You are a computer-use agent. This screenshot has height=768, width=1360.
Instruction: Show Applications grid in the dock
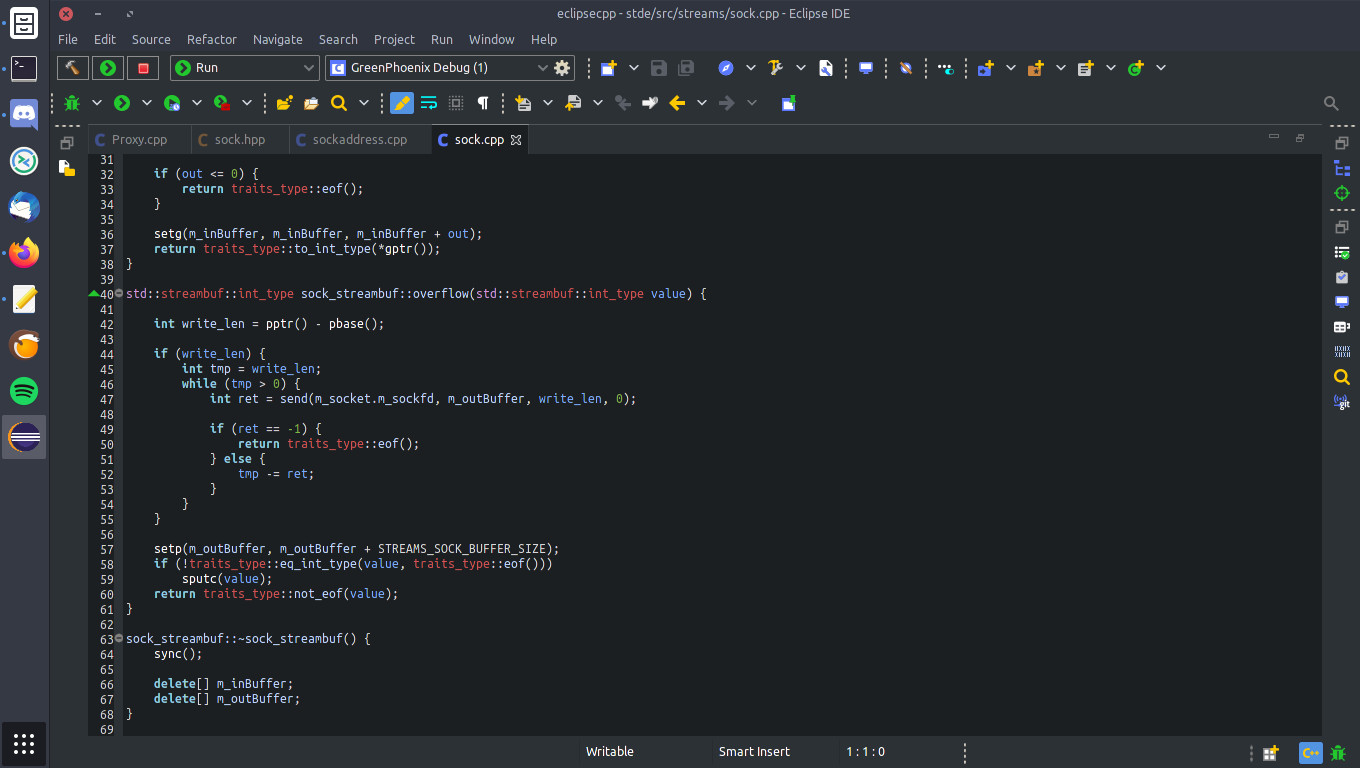(x=24, y=744)
